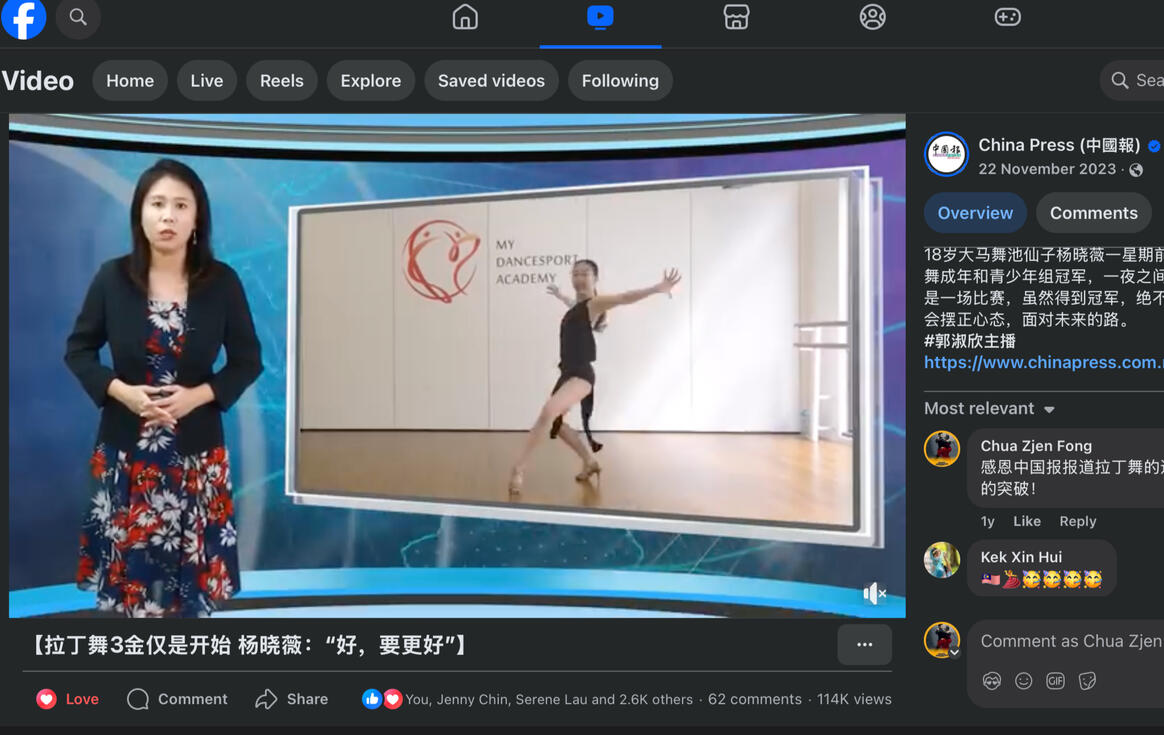Viewport: 1164px width, 735px height.
Task: Open the GIF picker in the comment box
Action: click(x=1056, y=680)
